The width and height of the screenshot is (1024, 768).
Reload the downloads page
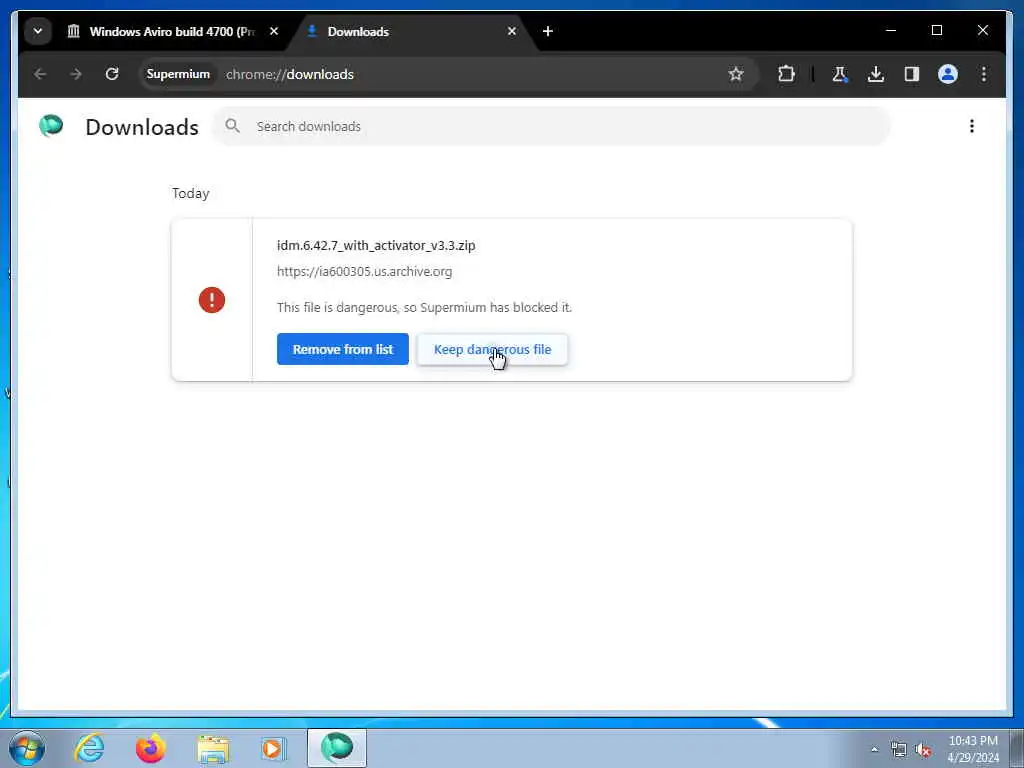112,74
